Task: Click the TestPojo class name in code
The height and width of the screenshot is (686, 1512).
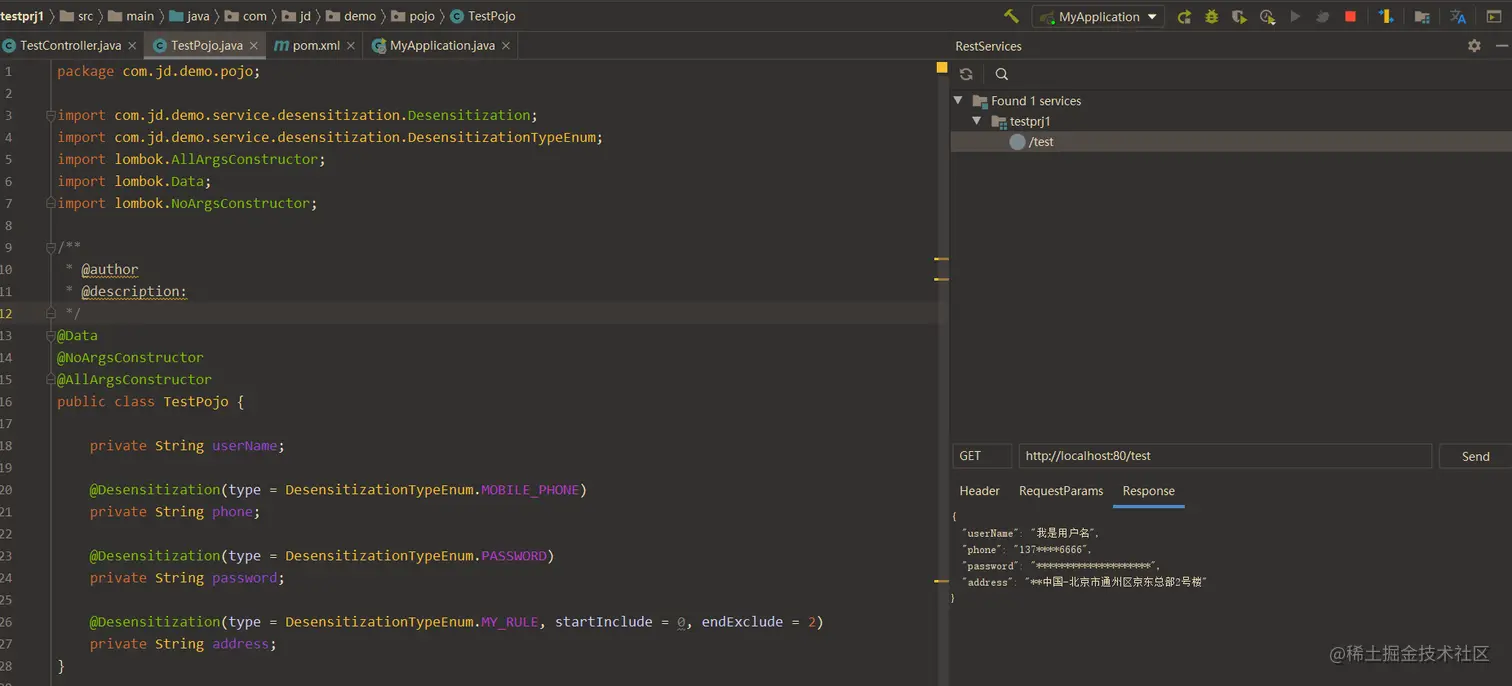Action: (x=196, y=402)
